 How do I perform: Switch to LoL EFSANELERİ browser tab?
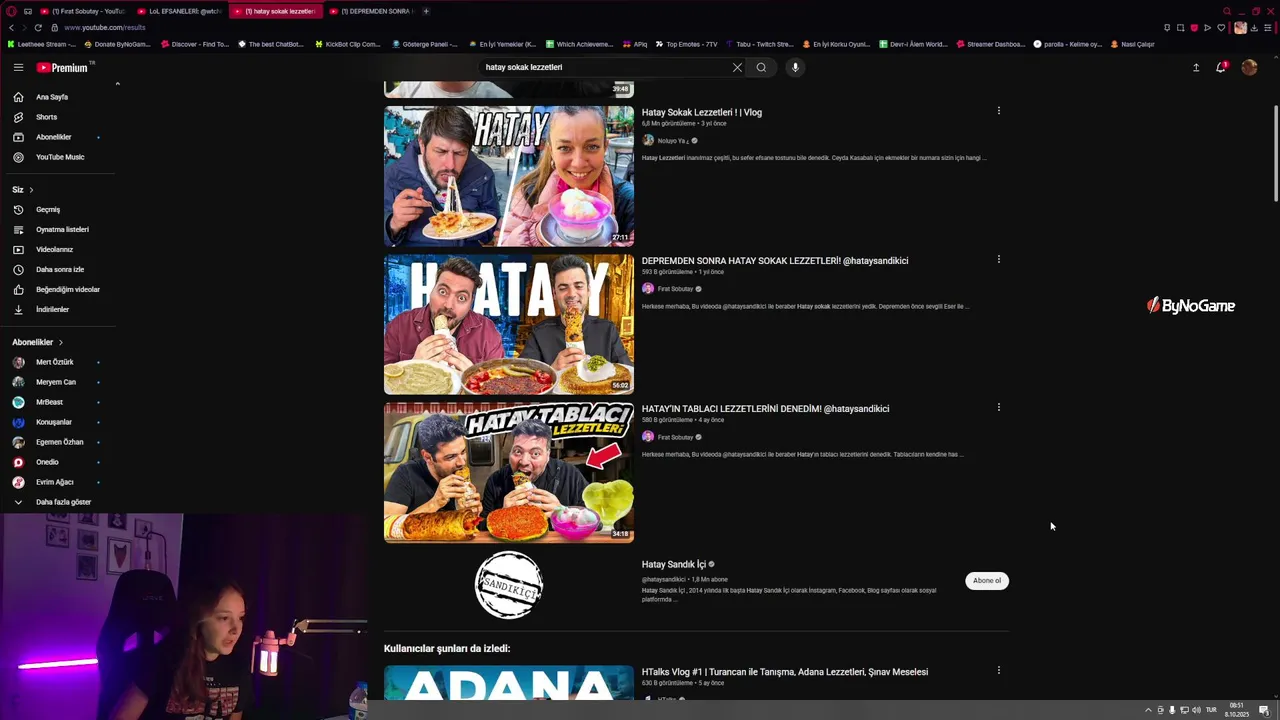pyautogui.click(x=180, y=11)
